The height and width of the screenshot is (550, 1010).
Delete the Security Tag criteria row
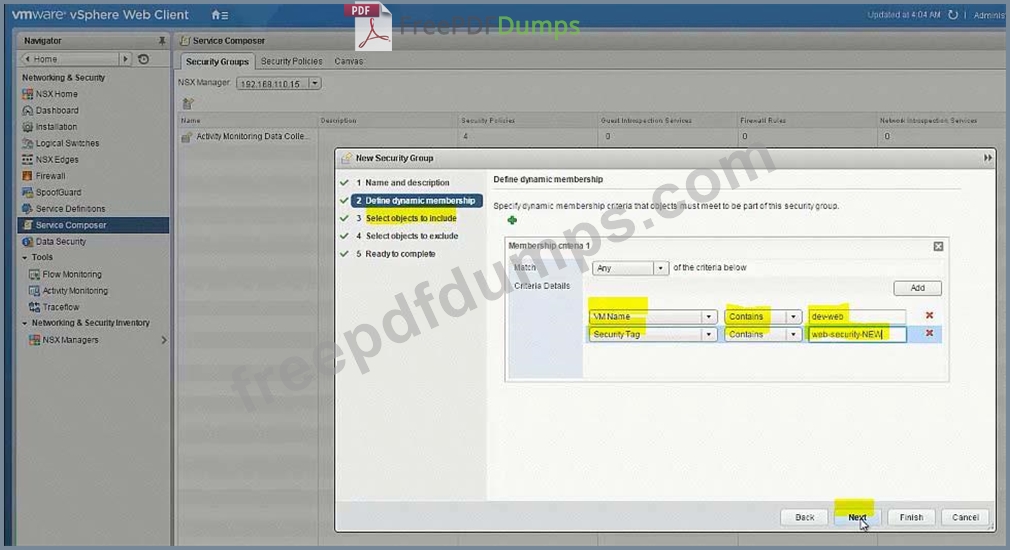pos(929,333)
